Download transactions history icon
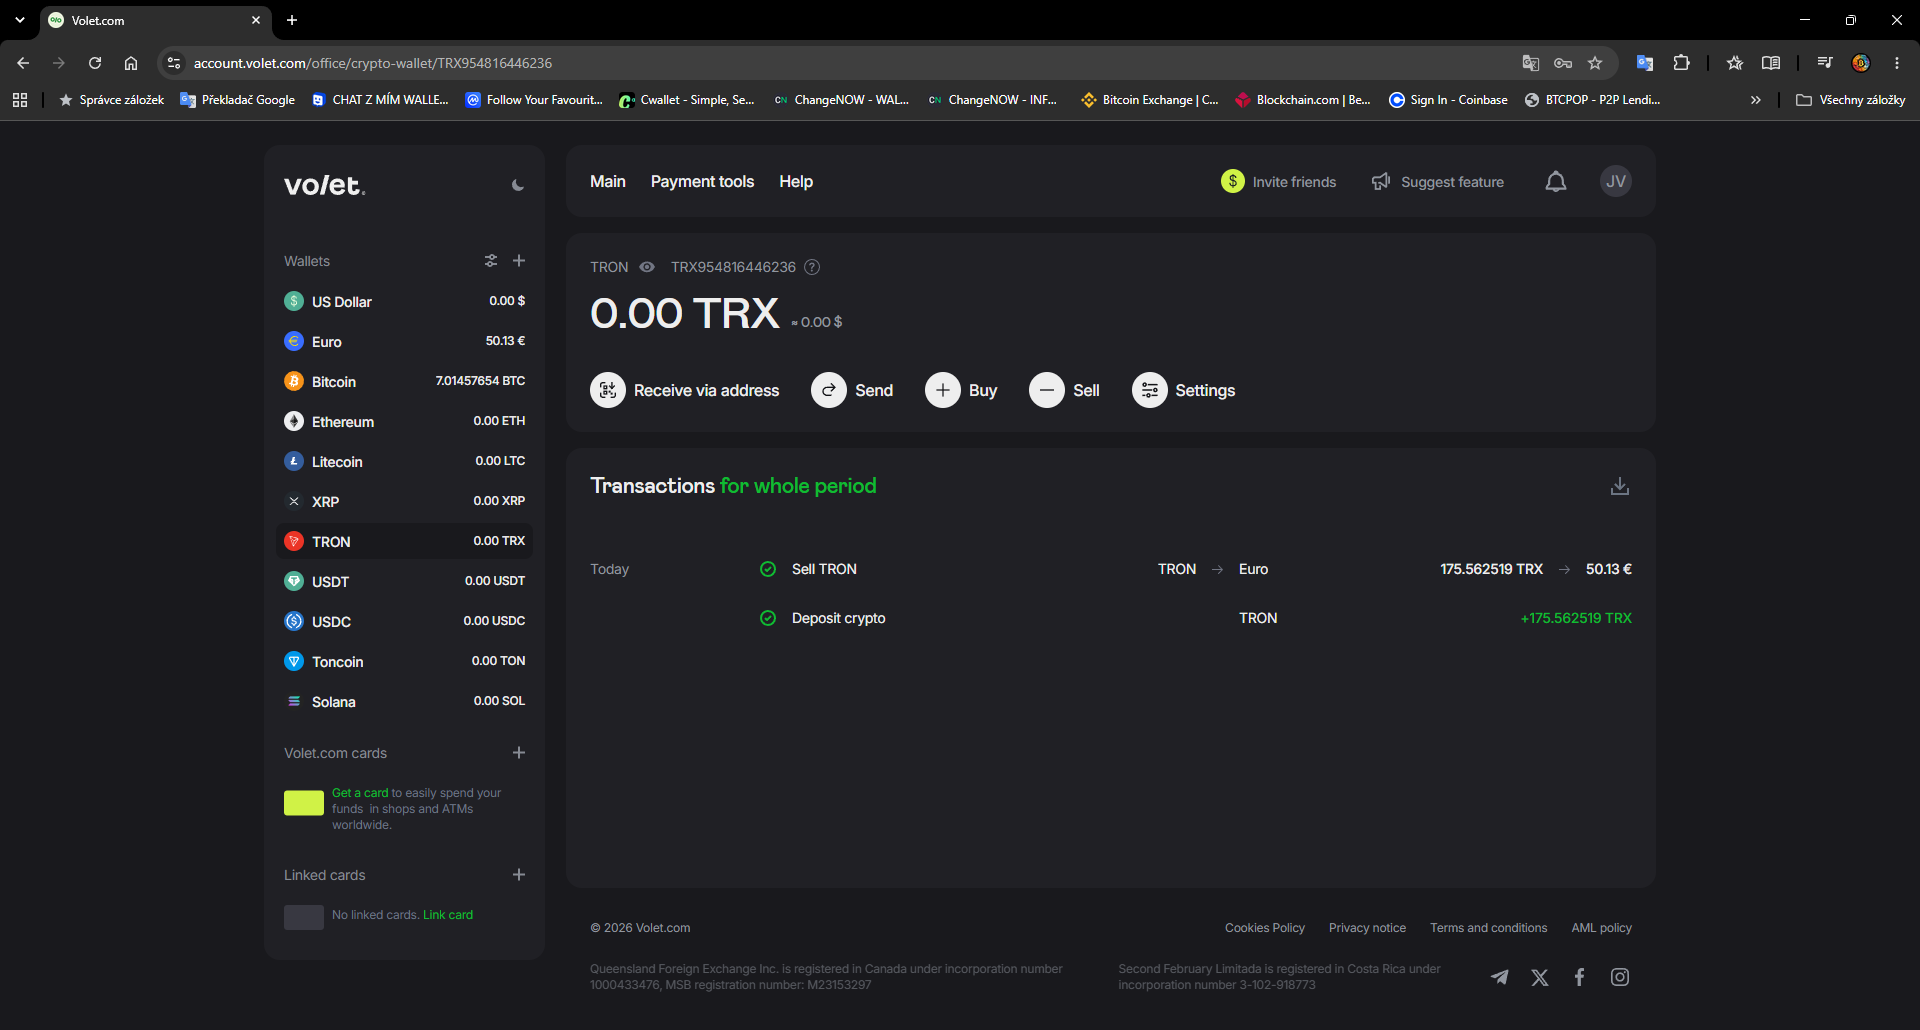Screen dimensions: 1920x1030 point(1620,486)
